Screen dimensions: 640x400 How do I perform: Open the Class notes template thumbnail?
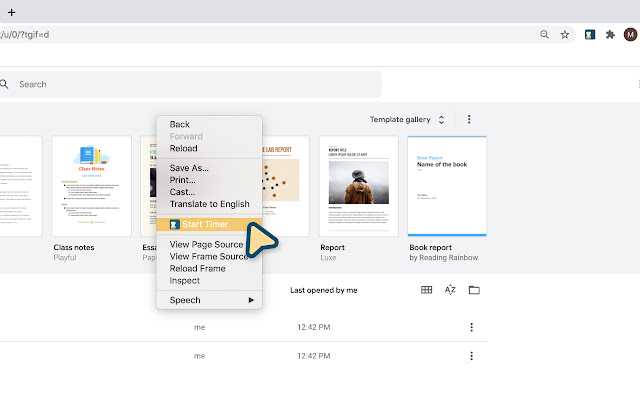click(92, 186)
